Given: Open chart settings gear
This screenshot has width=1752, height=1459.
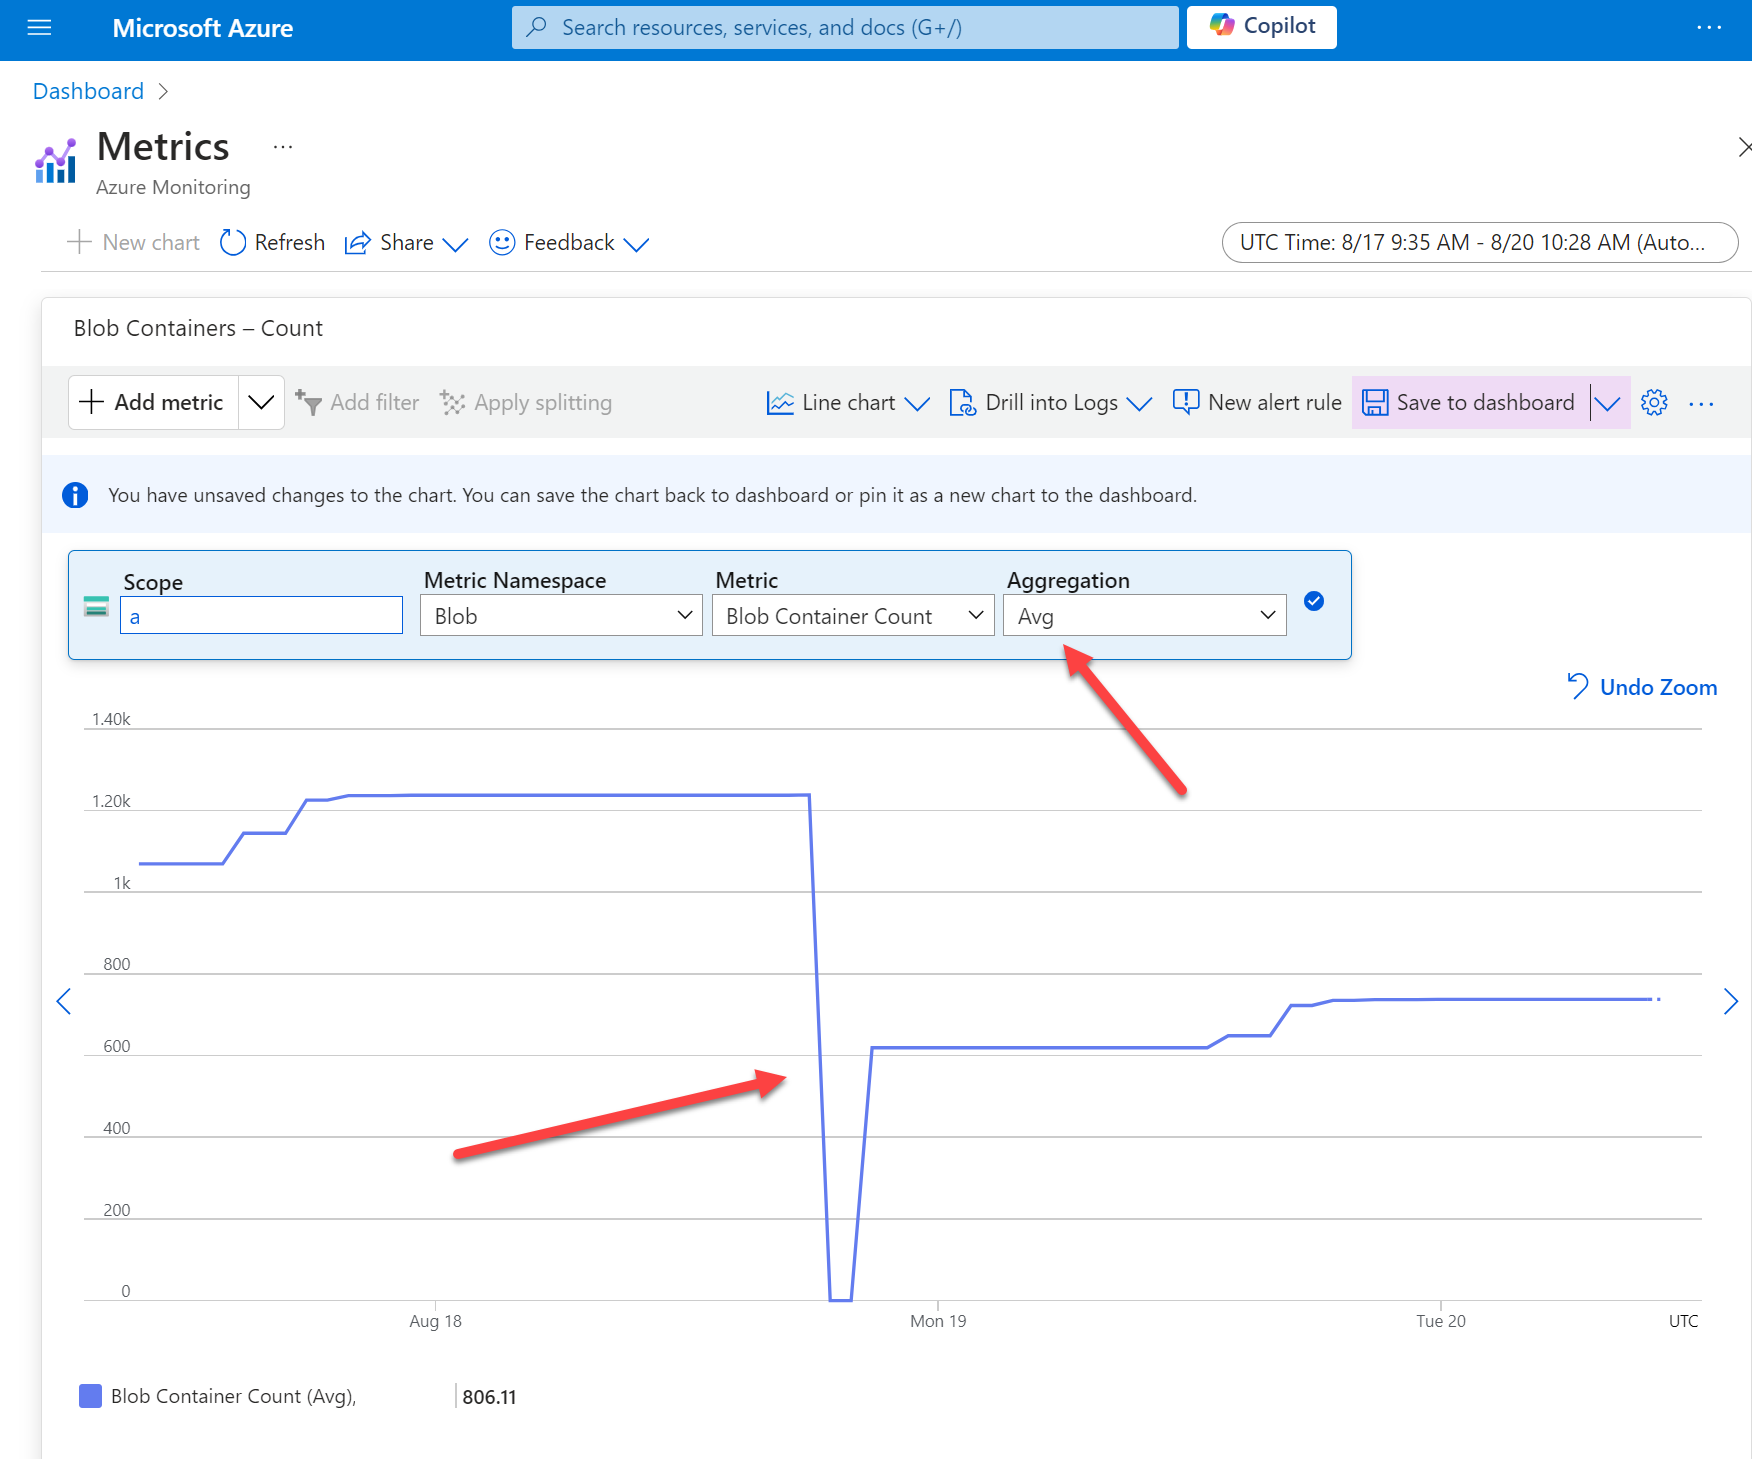Looking at the screenshot, I should 1654,402.
